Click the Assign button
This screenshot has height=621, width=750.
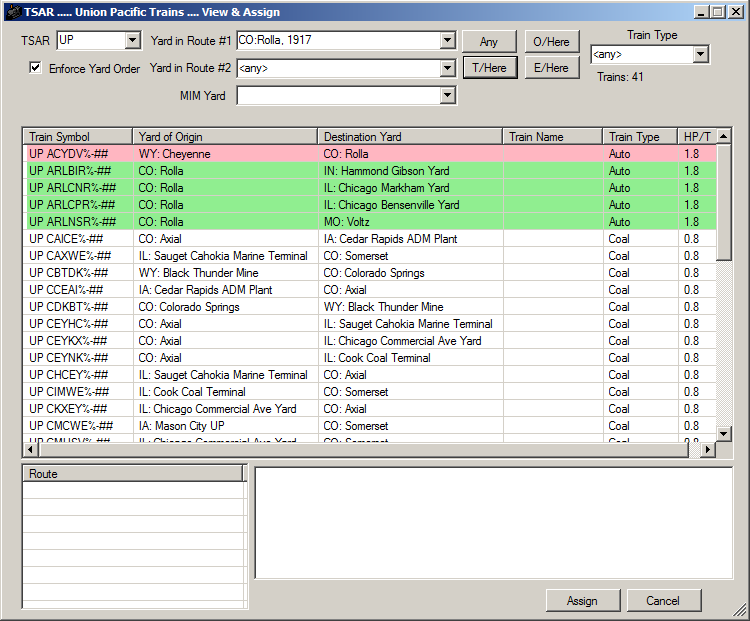click(x=583, y=600)
